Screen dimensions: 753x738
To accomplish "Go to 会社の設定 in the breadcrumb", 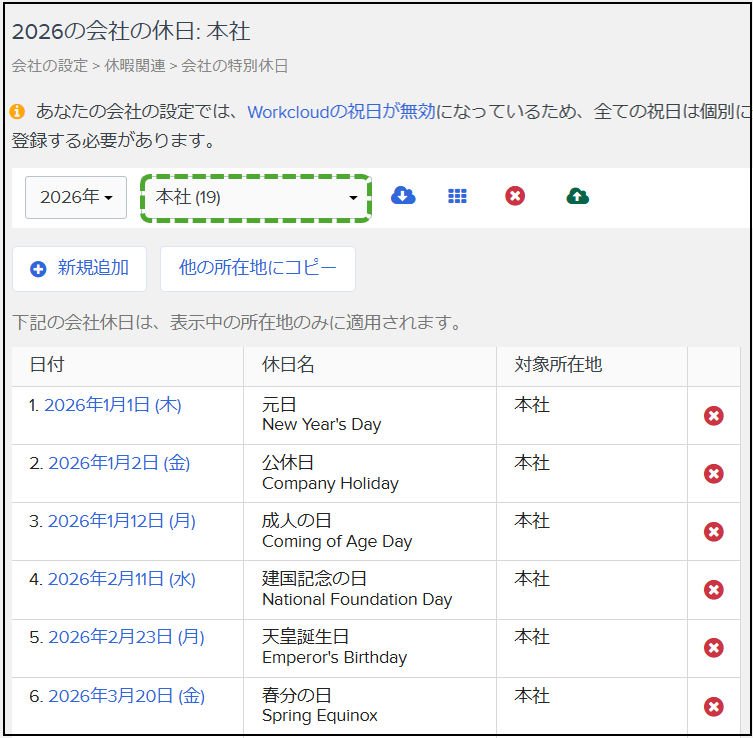I will (x=49, y=66).
